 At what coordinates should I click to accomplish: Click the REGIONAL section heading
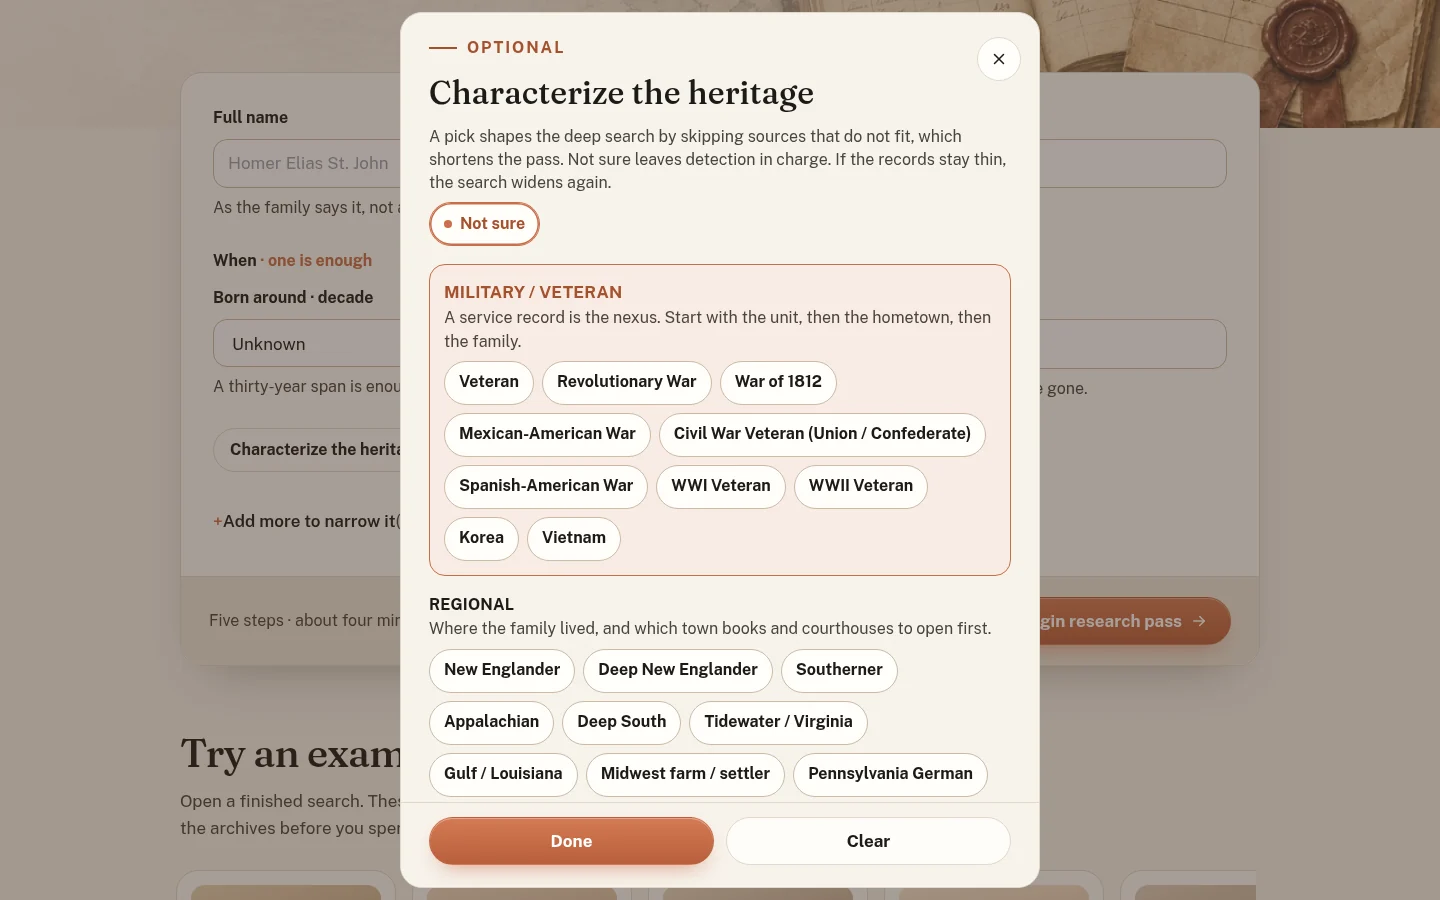471,604
